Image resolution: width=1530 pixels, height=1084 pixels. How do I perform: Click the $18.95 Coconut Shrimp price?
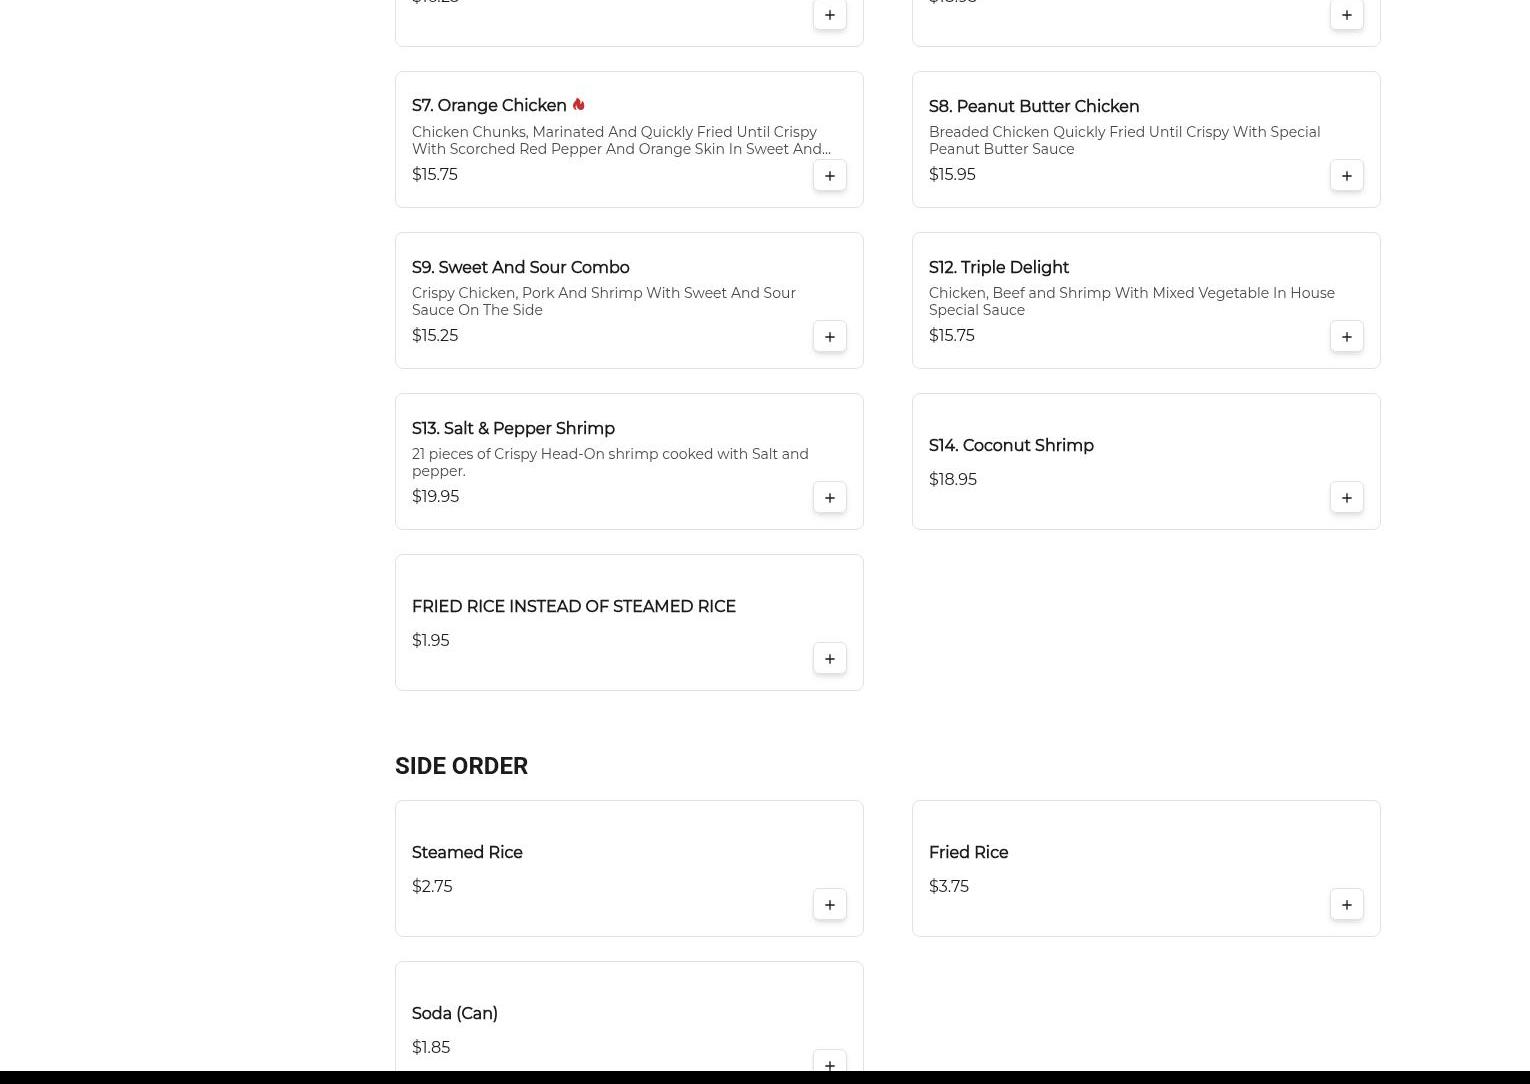(x=953, y=480)
